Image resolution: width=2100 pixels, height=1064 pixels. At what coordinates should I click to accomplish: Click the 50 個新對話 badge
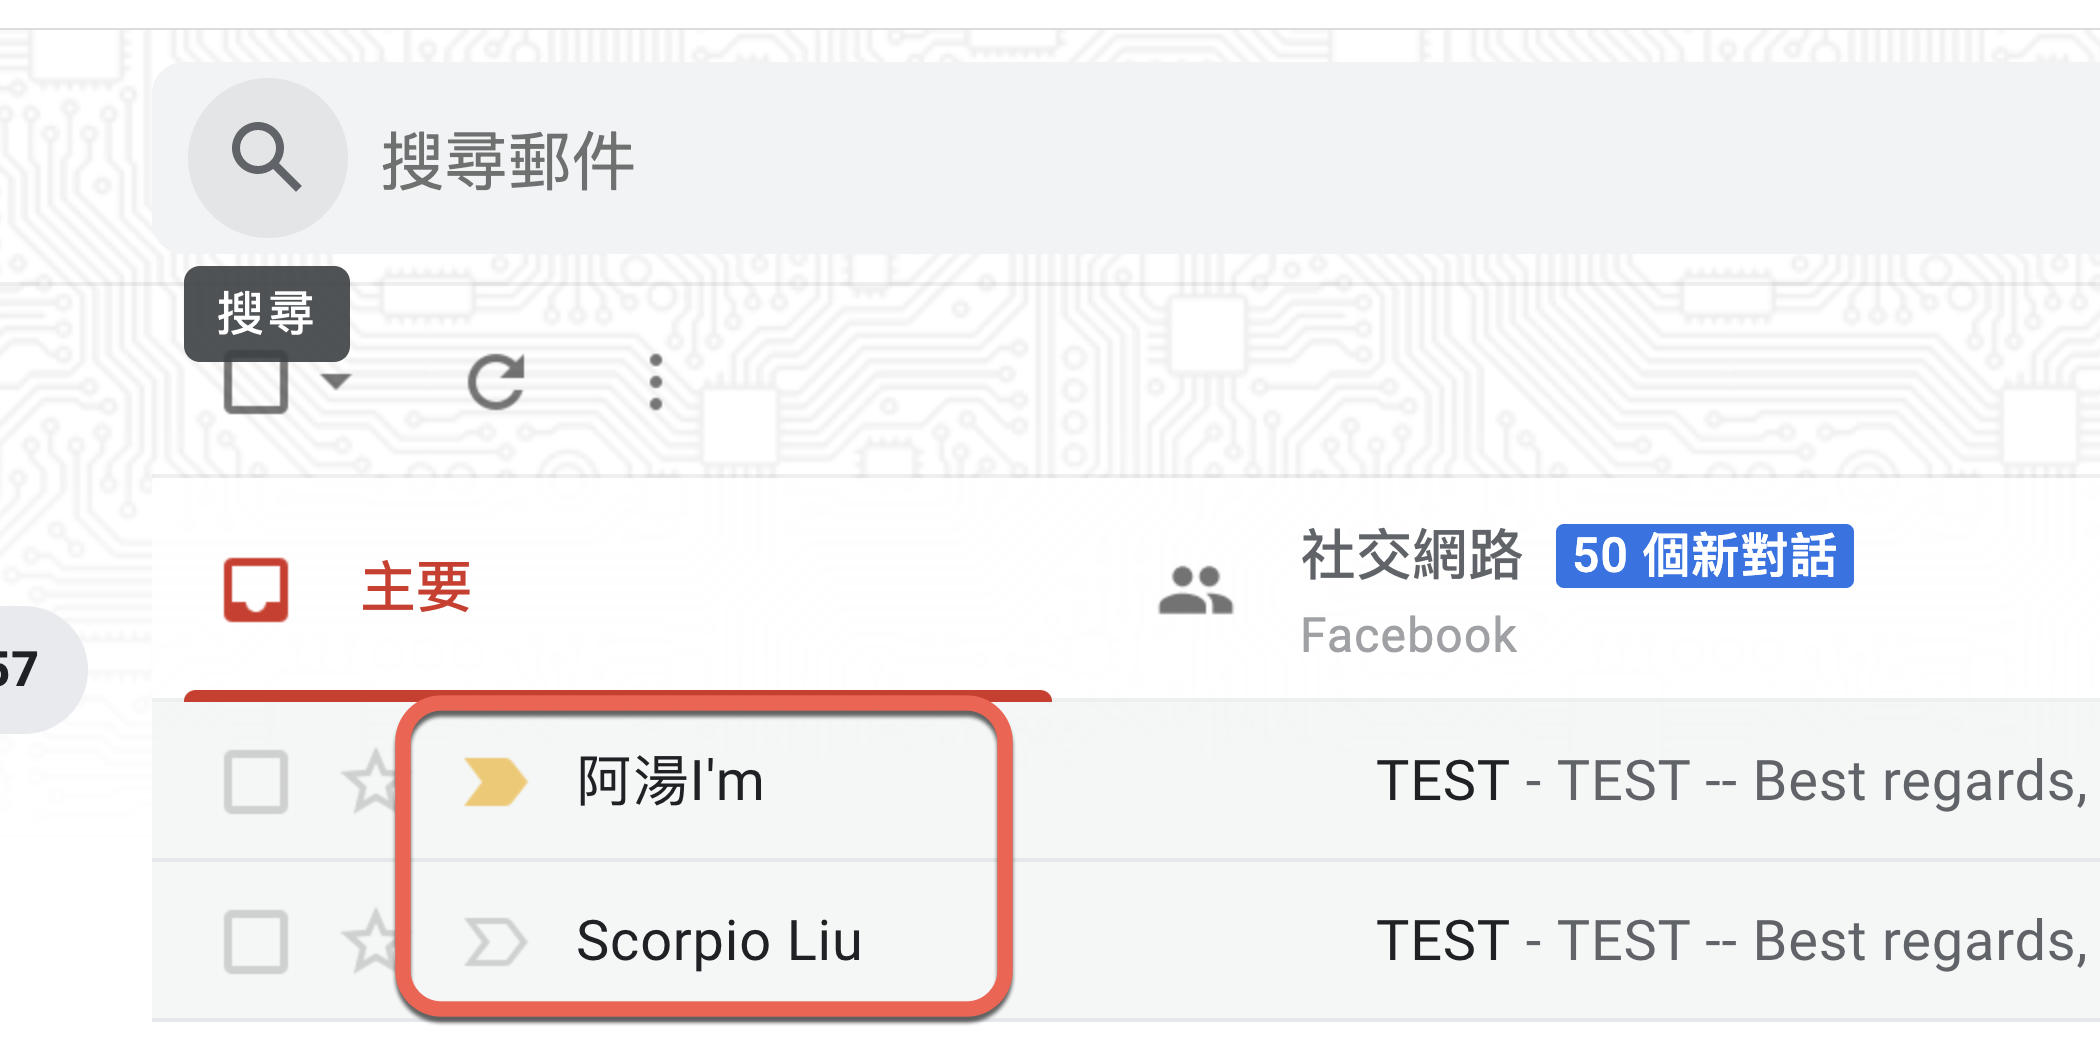pyautogui.click(x=1704, y=556)
